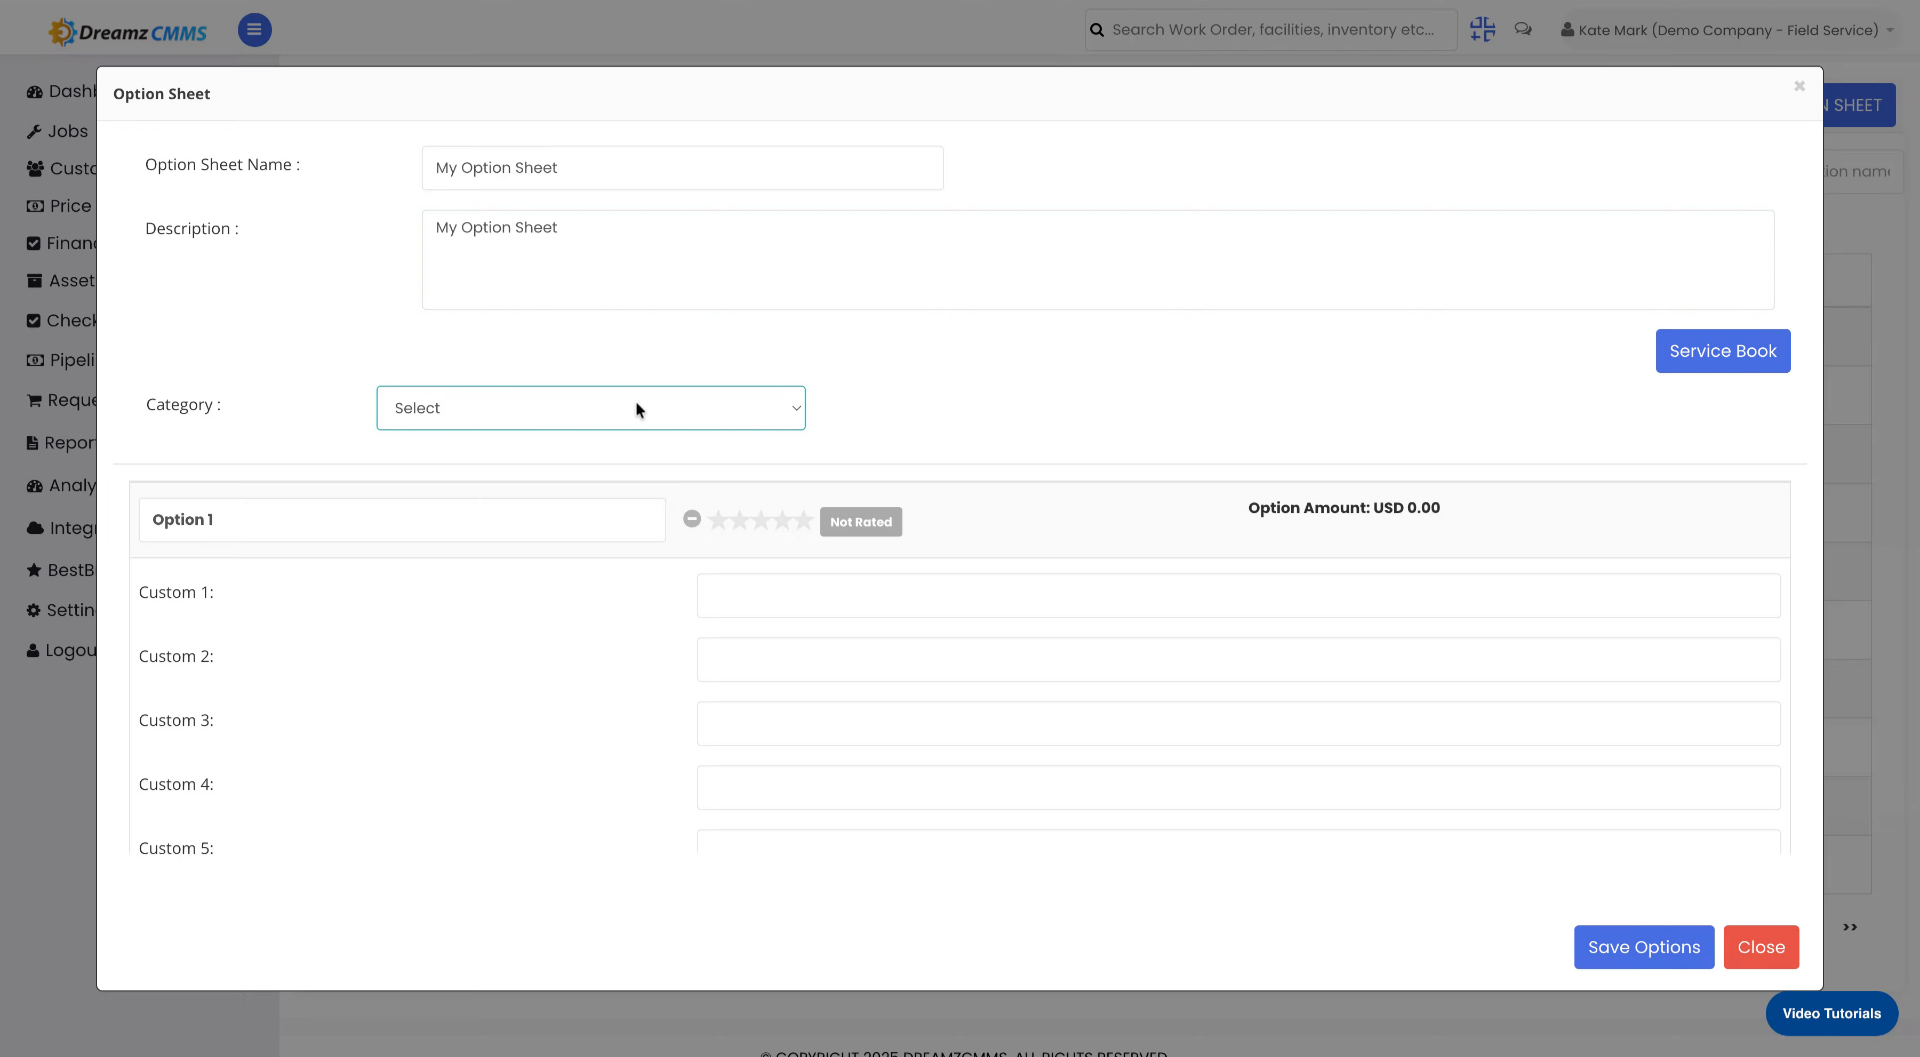Open Settings using the gear icon
Image resolution: width=1920 pixels, height=1057 pixels.
coord(34,610)
